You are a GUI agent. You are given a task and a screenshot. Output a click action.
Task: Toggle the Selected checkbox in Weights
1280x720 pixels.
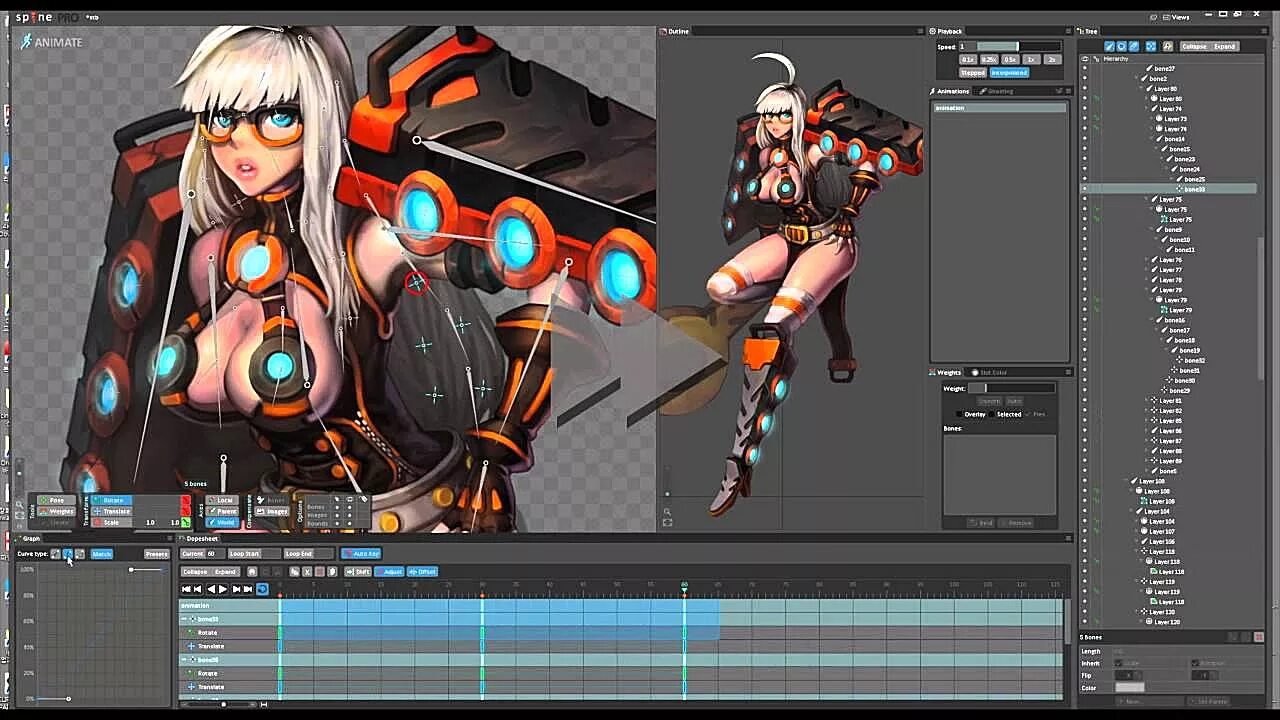[993, 414]
